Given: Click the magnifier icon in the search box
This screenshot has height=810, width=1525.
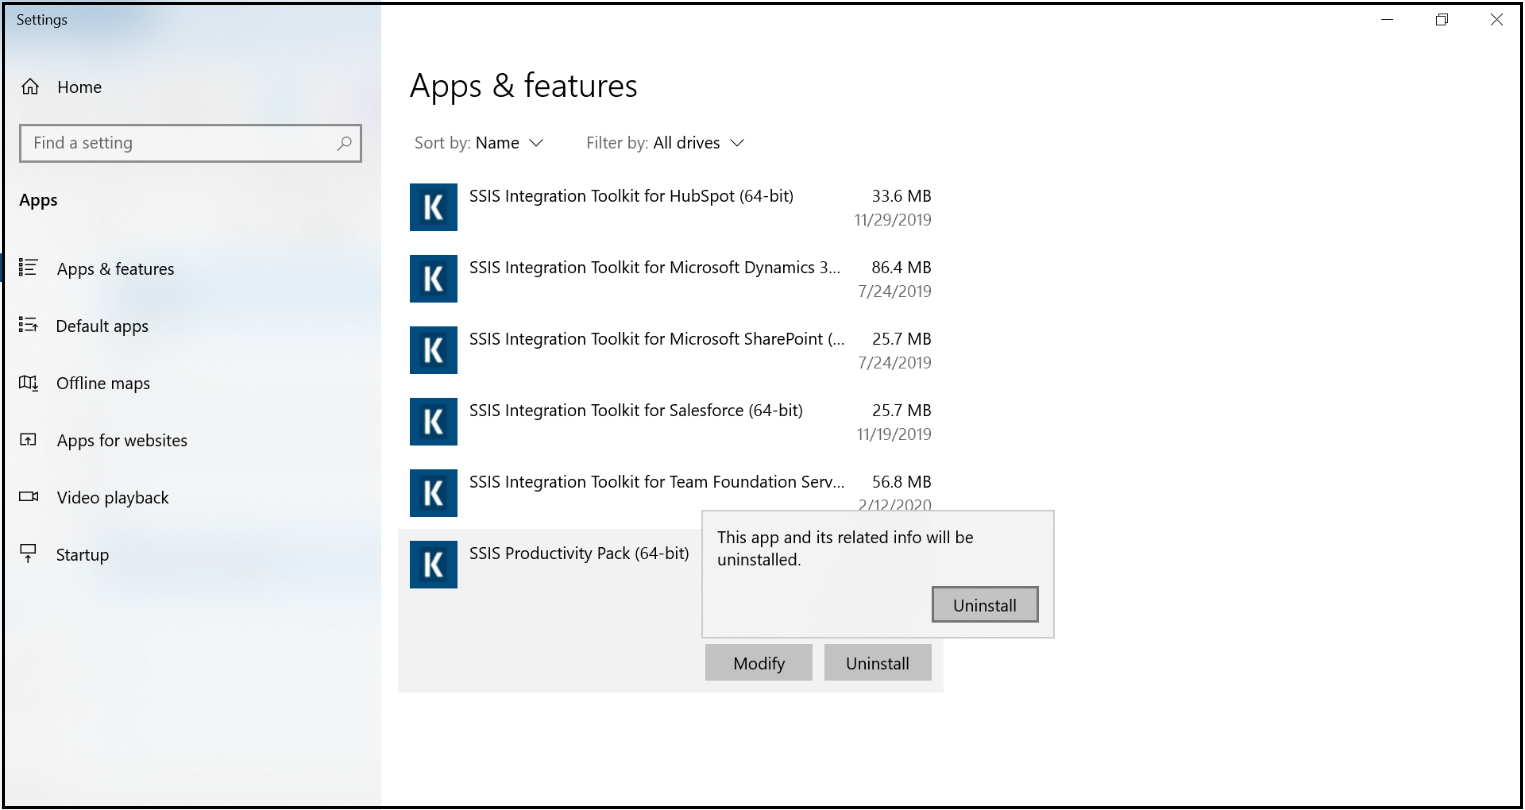Looking at the screenshot, I should [344, 143].
